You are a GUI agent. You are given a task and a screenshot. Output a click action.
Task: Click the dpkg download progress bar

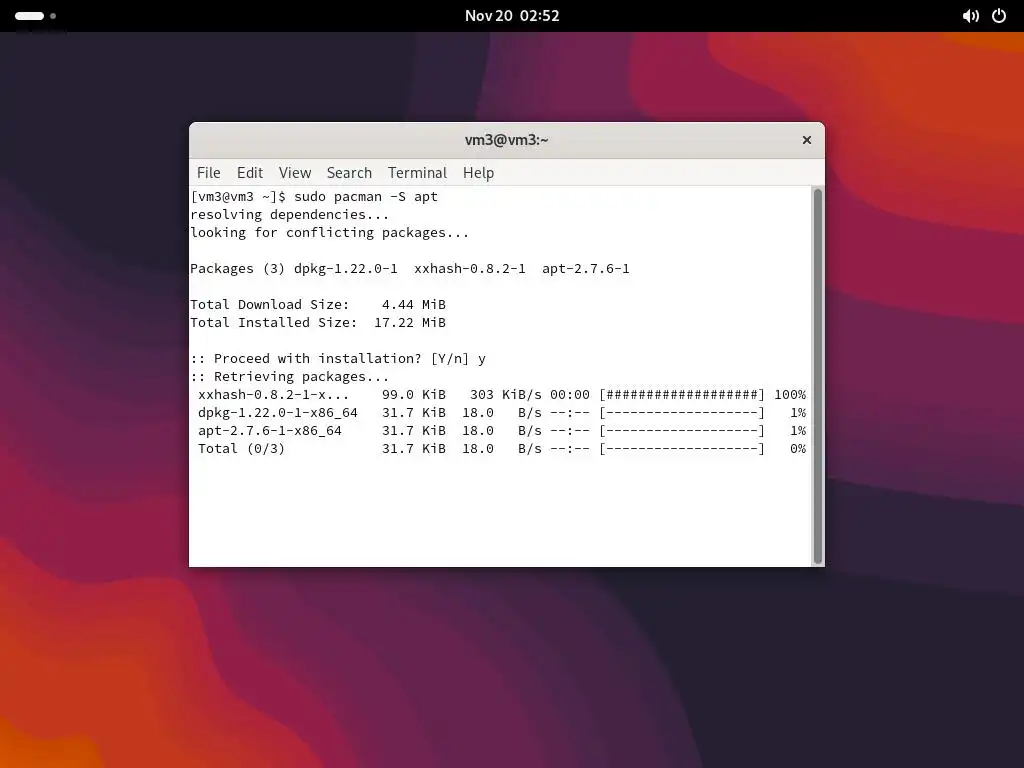[681, 413]
